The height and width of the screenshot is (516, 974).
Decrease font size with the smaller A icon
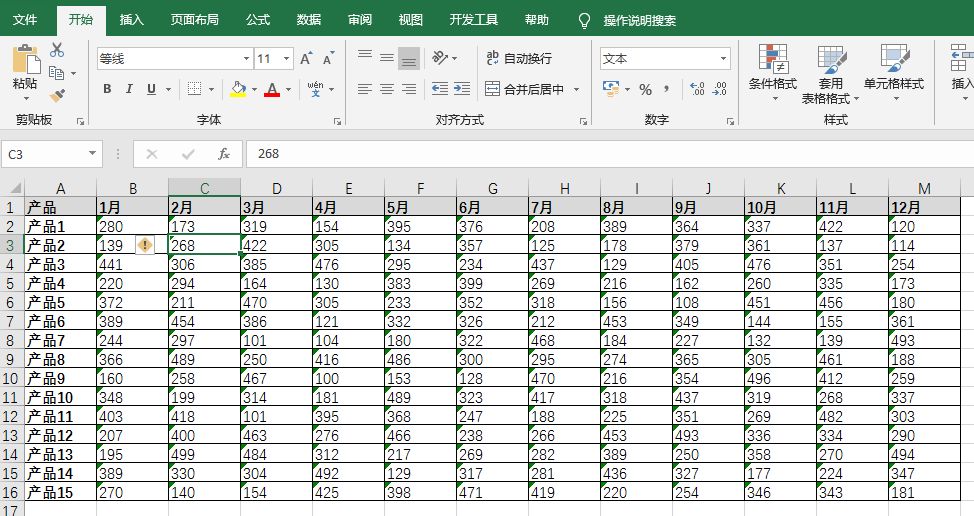point(328,58)
